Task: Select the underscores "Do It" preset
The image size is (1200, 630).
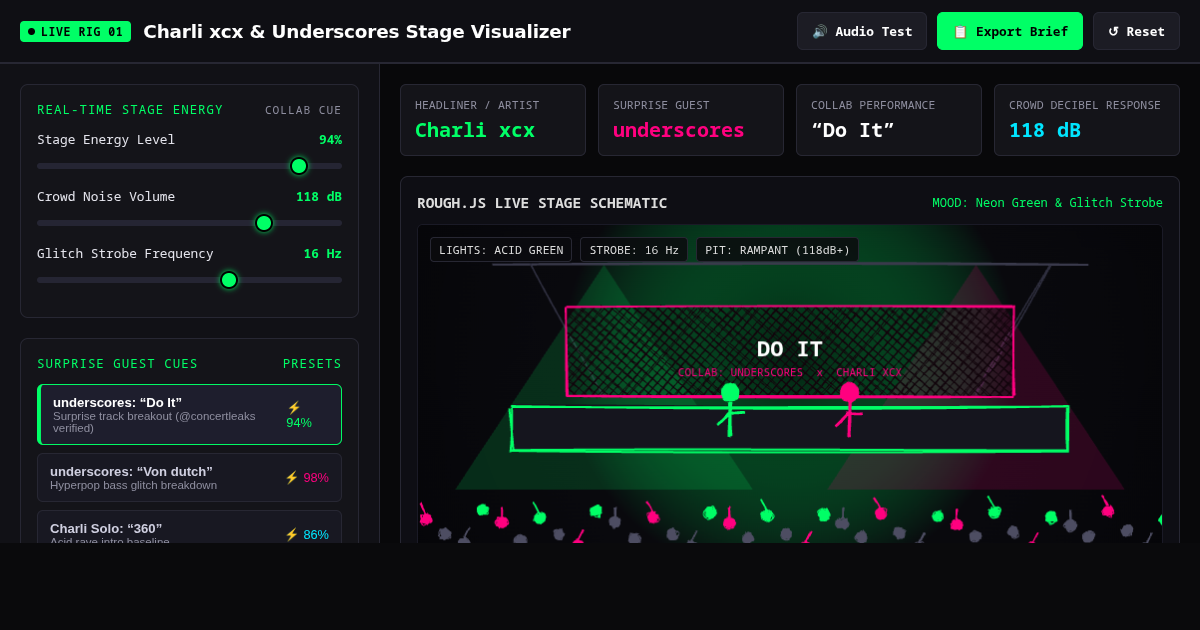Action: [189, 414]
